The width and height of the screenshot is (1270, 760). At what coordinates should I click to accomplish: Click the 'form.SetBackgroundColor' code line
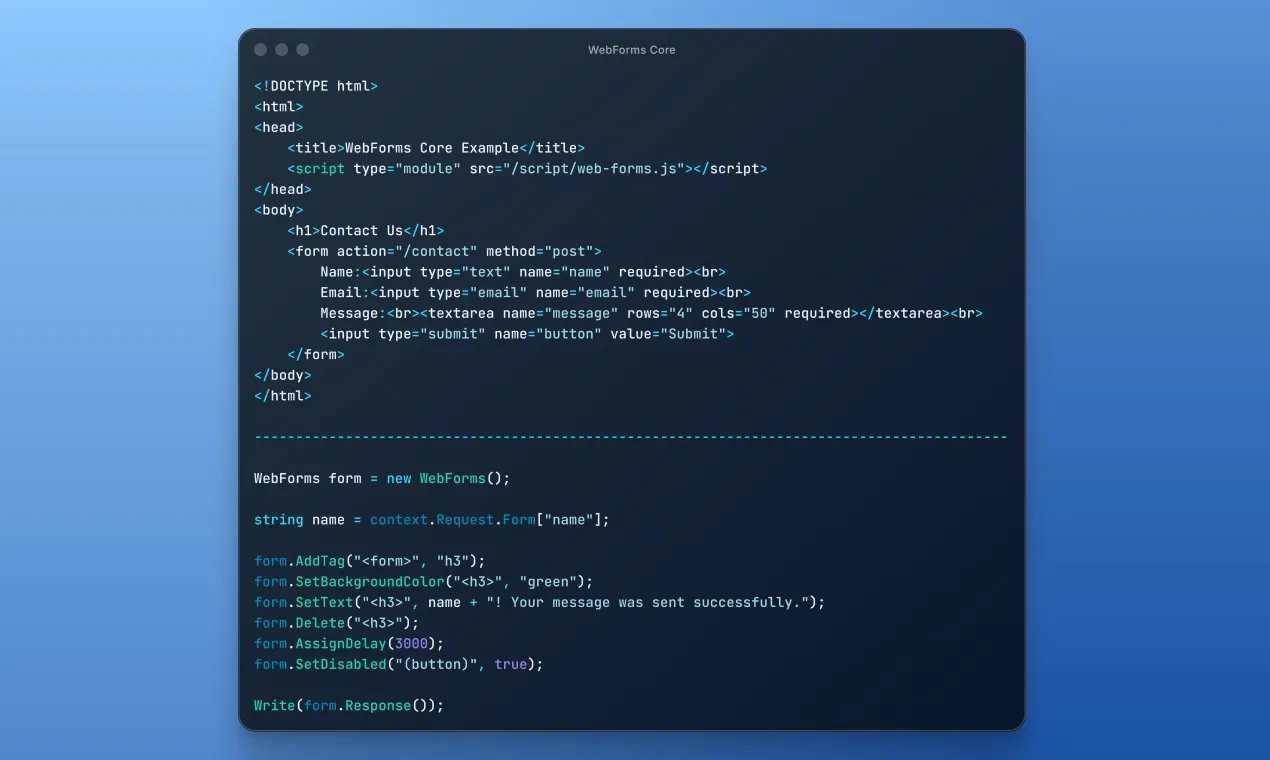424,582
